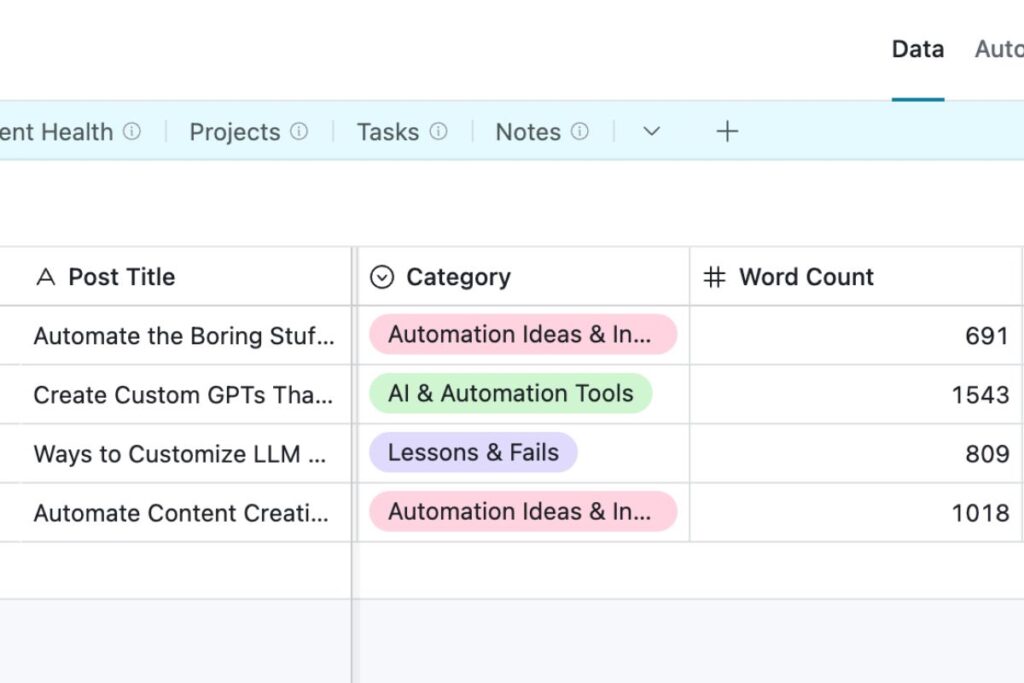Click the text field icon beside Post Title

[46, 277]
